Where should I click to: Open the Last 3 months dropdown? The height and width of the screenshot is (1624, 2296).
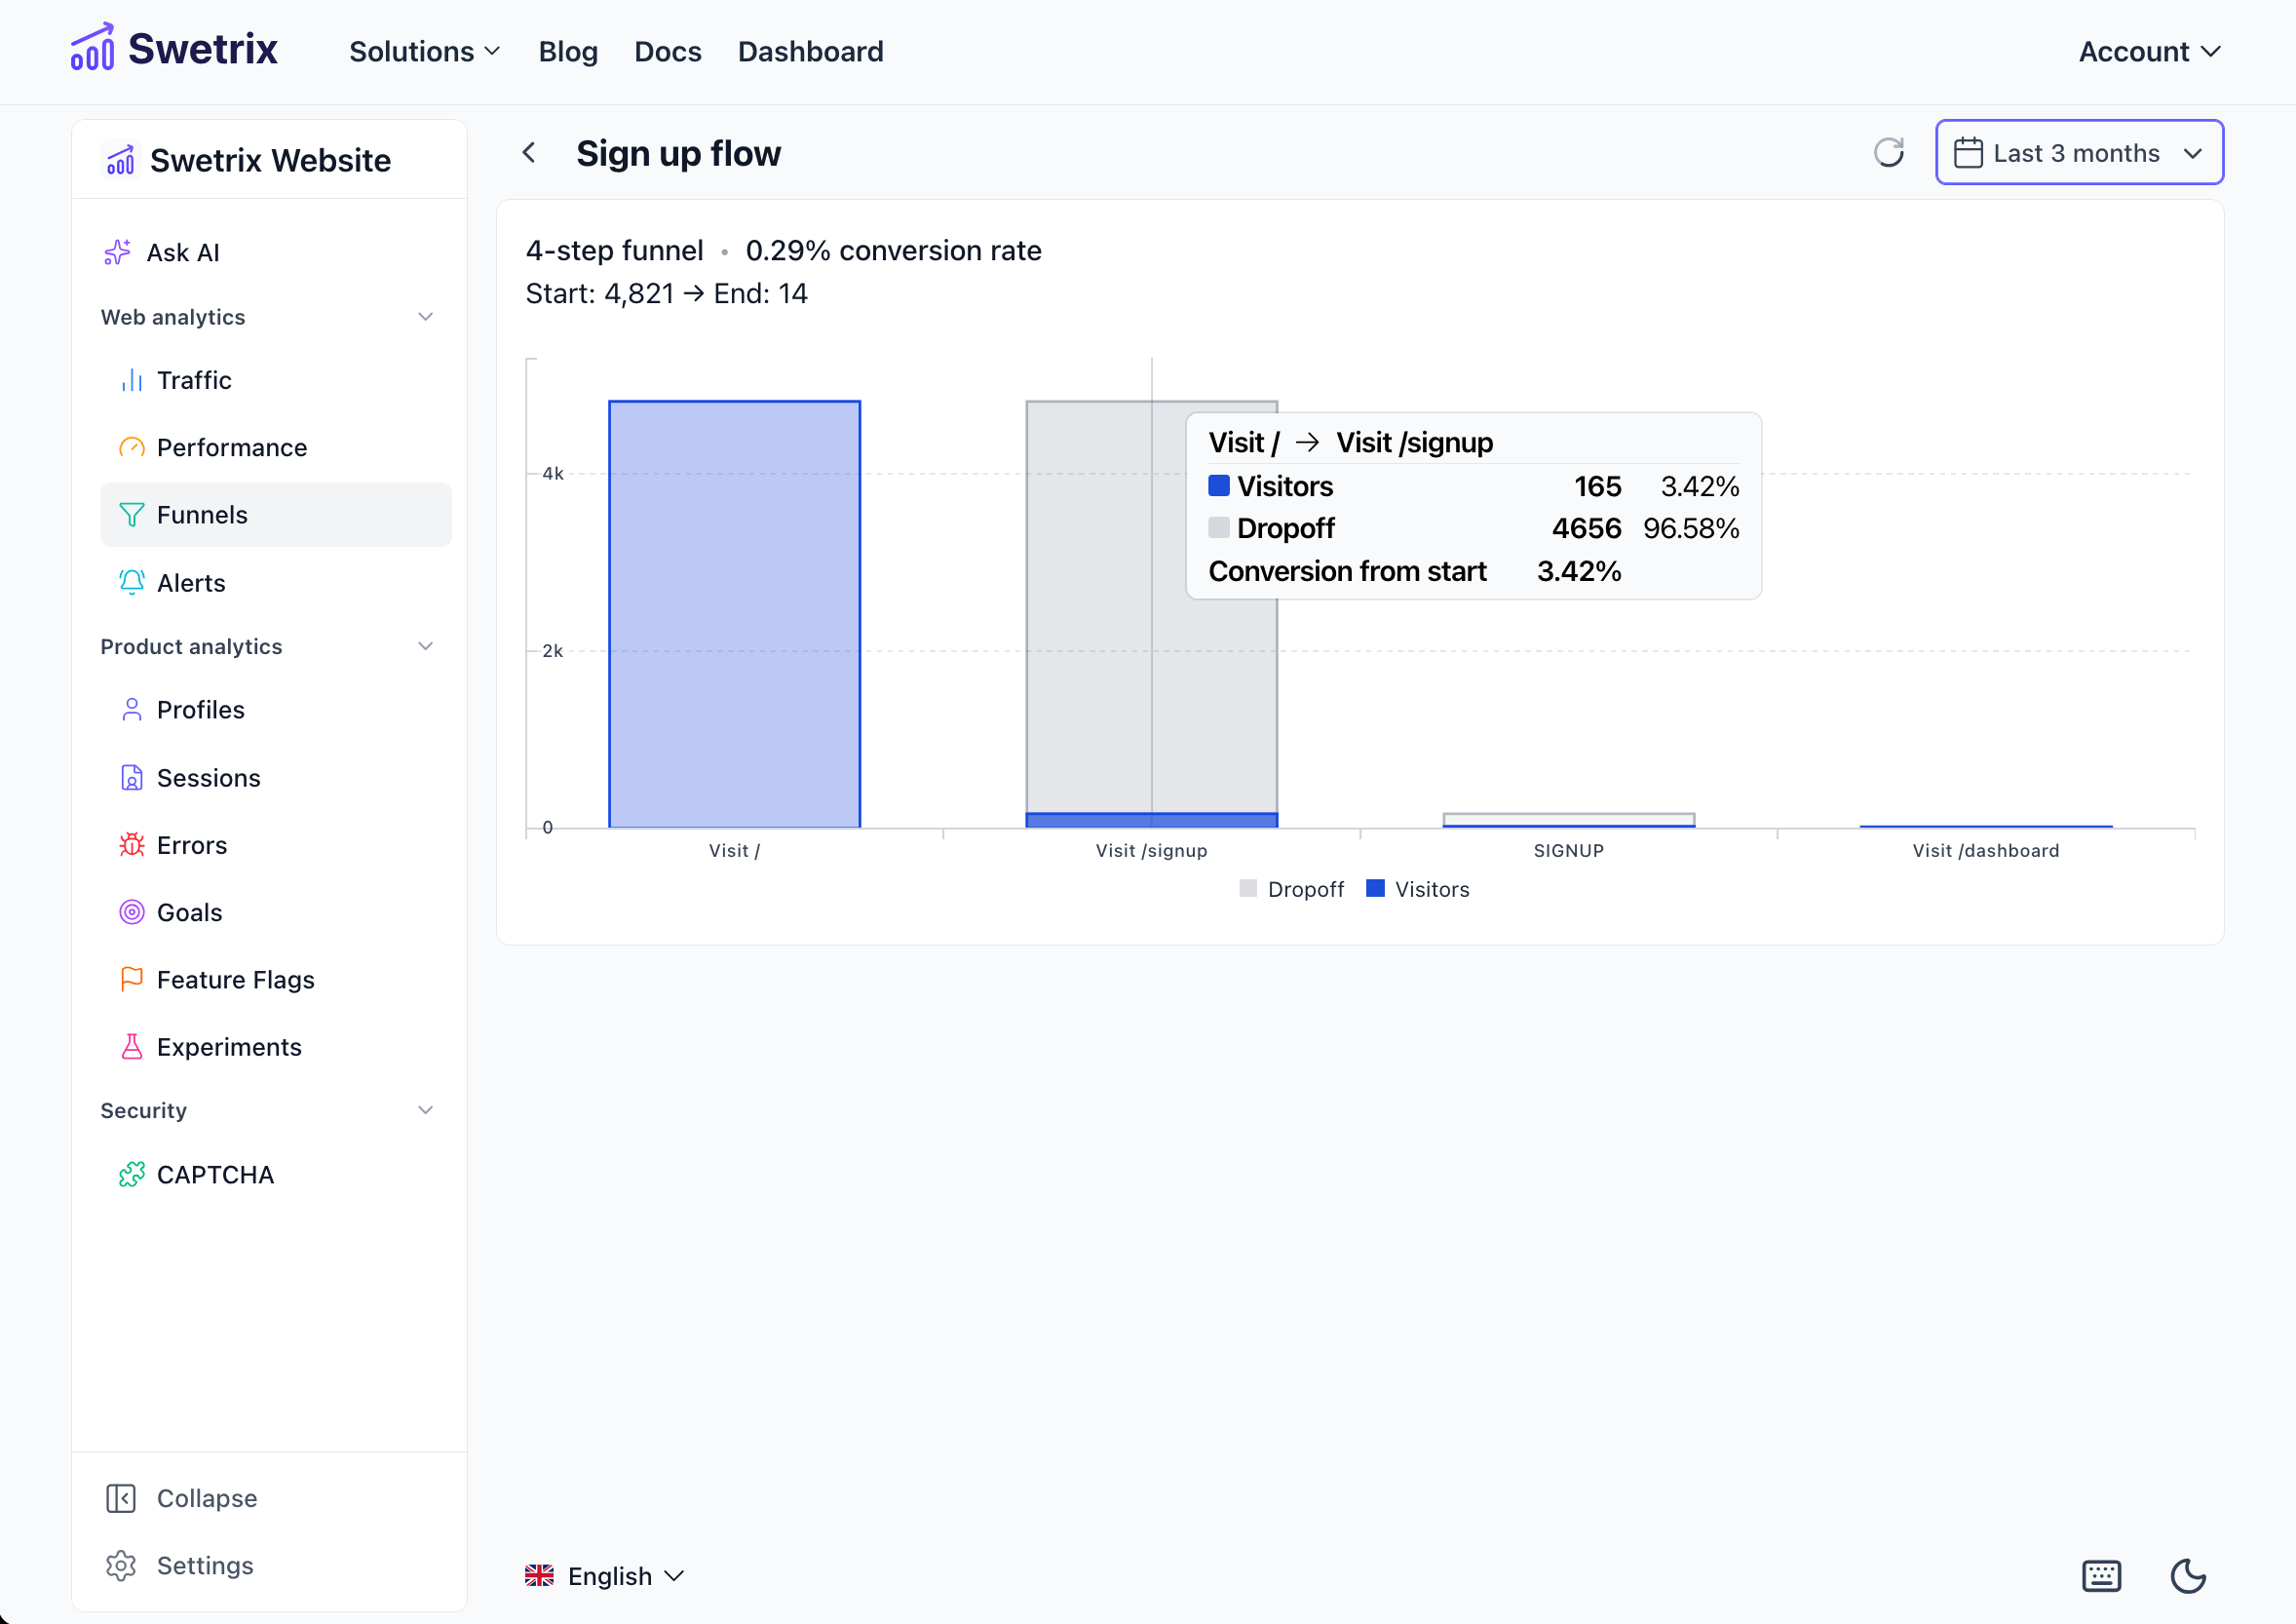tap(2079, 153)
